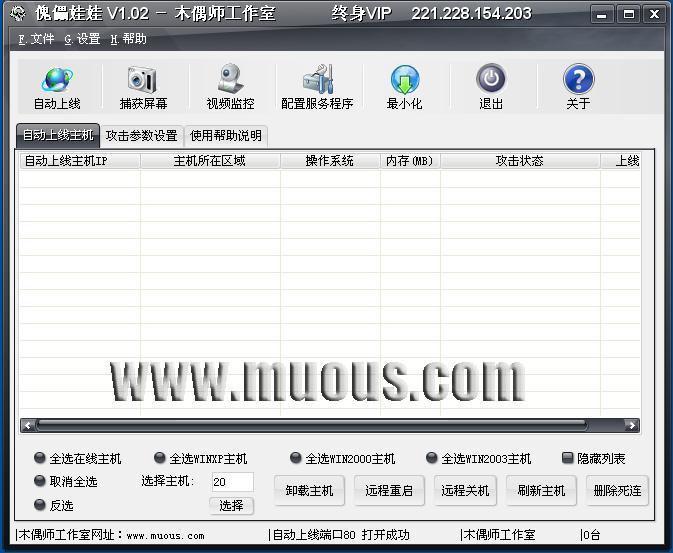The height and width of the screenshot is (553, 673).
Task: Select the 全选在线主机 radio button
Action: click(39, 458)
